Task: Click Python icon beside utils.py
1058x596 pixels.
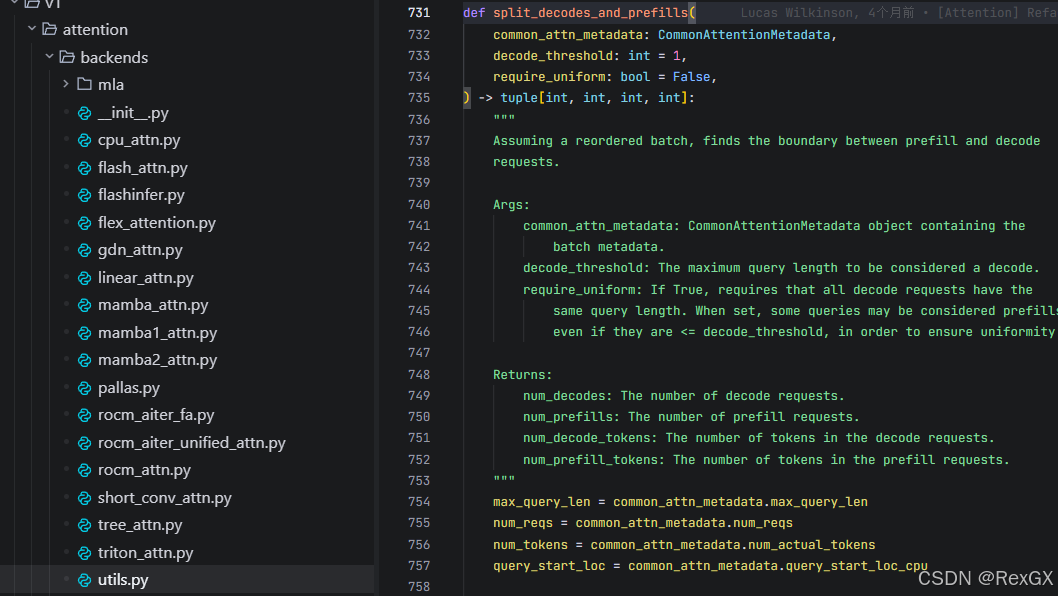Action: pos(84,580)
